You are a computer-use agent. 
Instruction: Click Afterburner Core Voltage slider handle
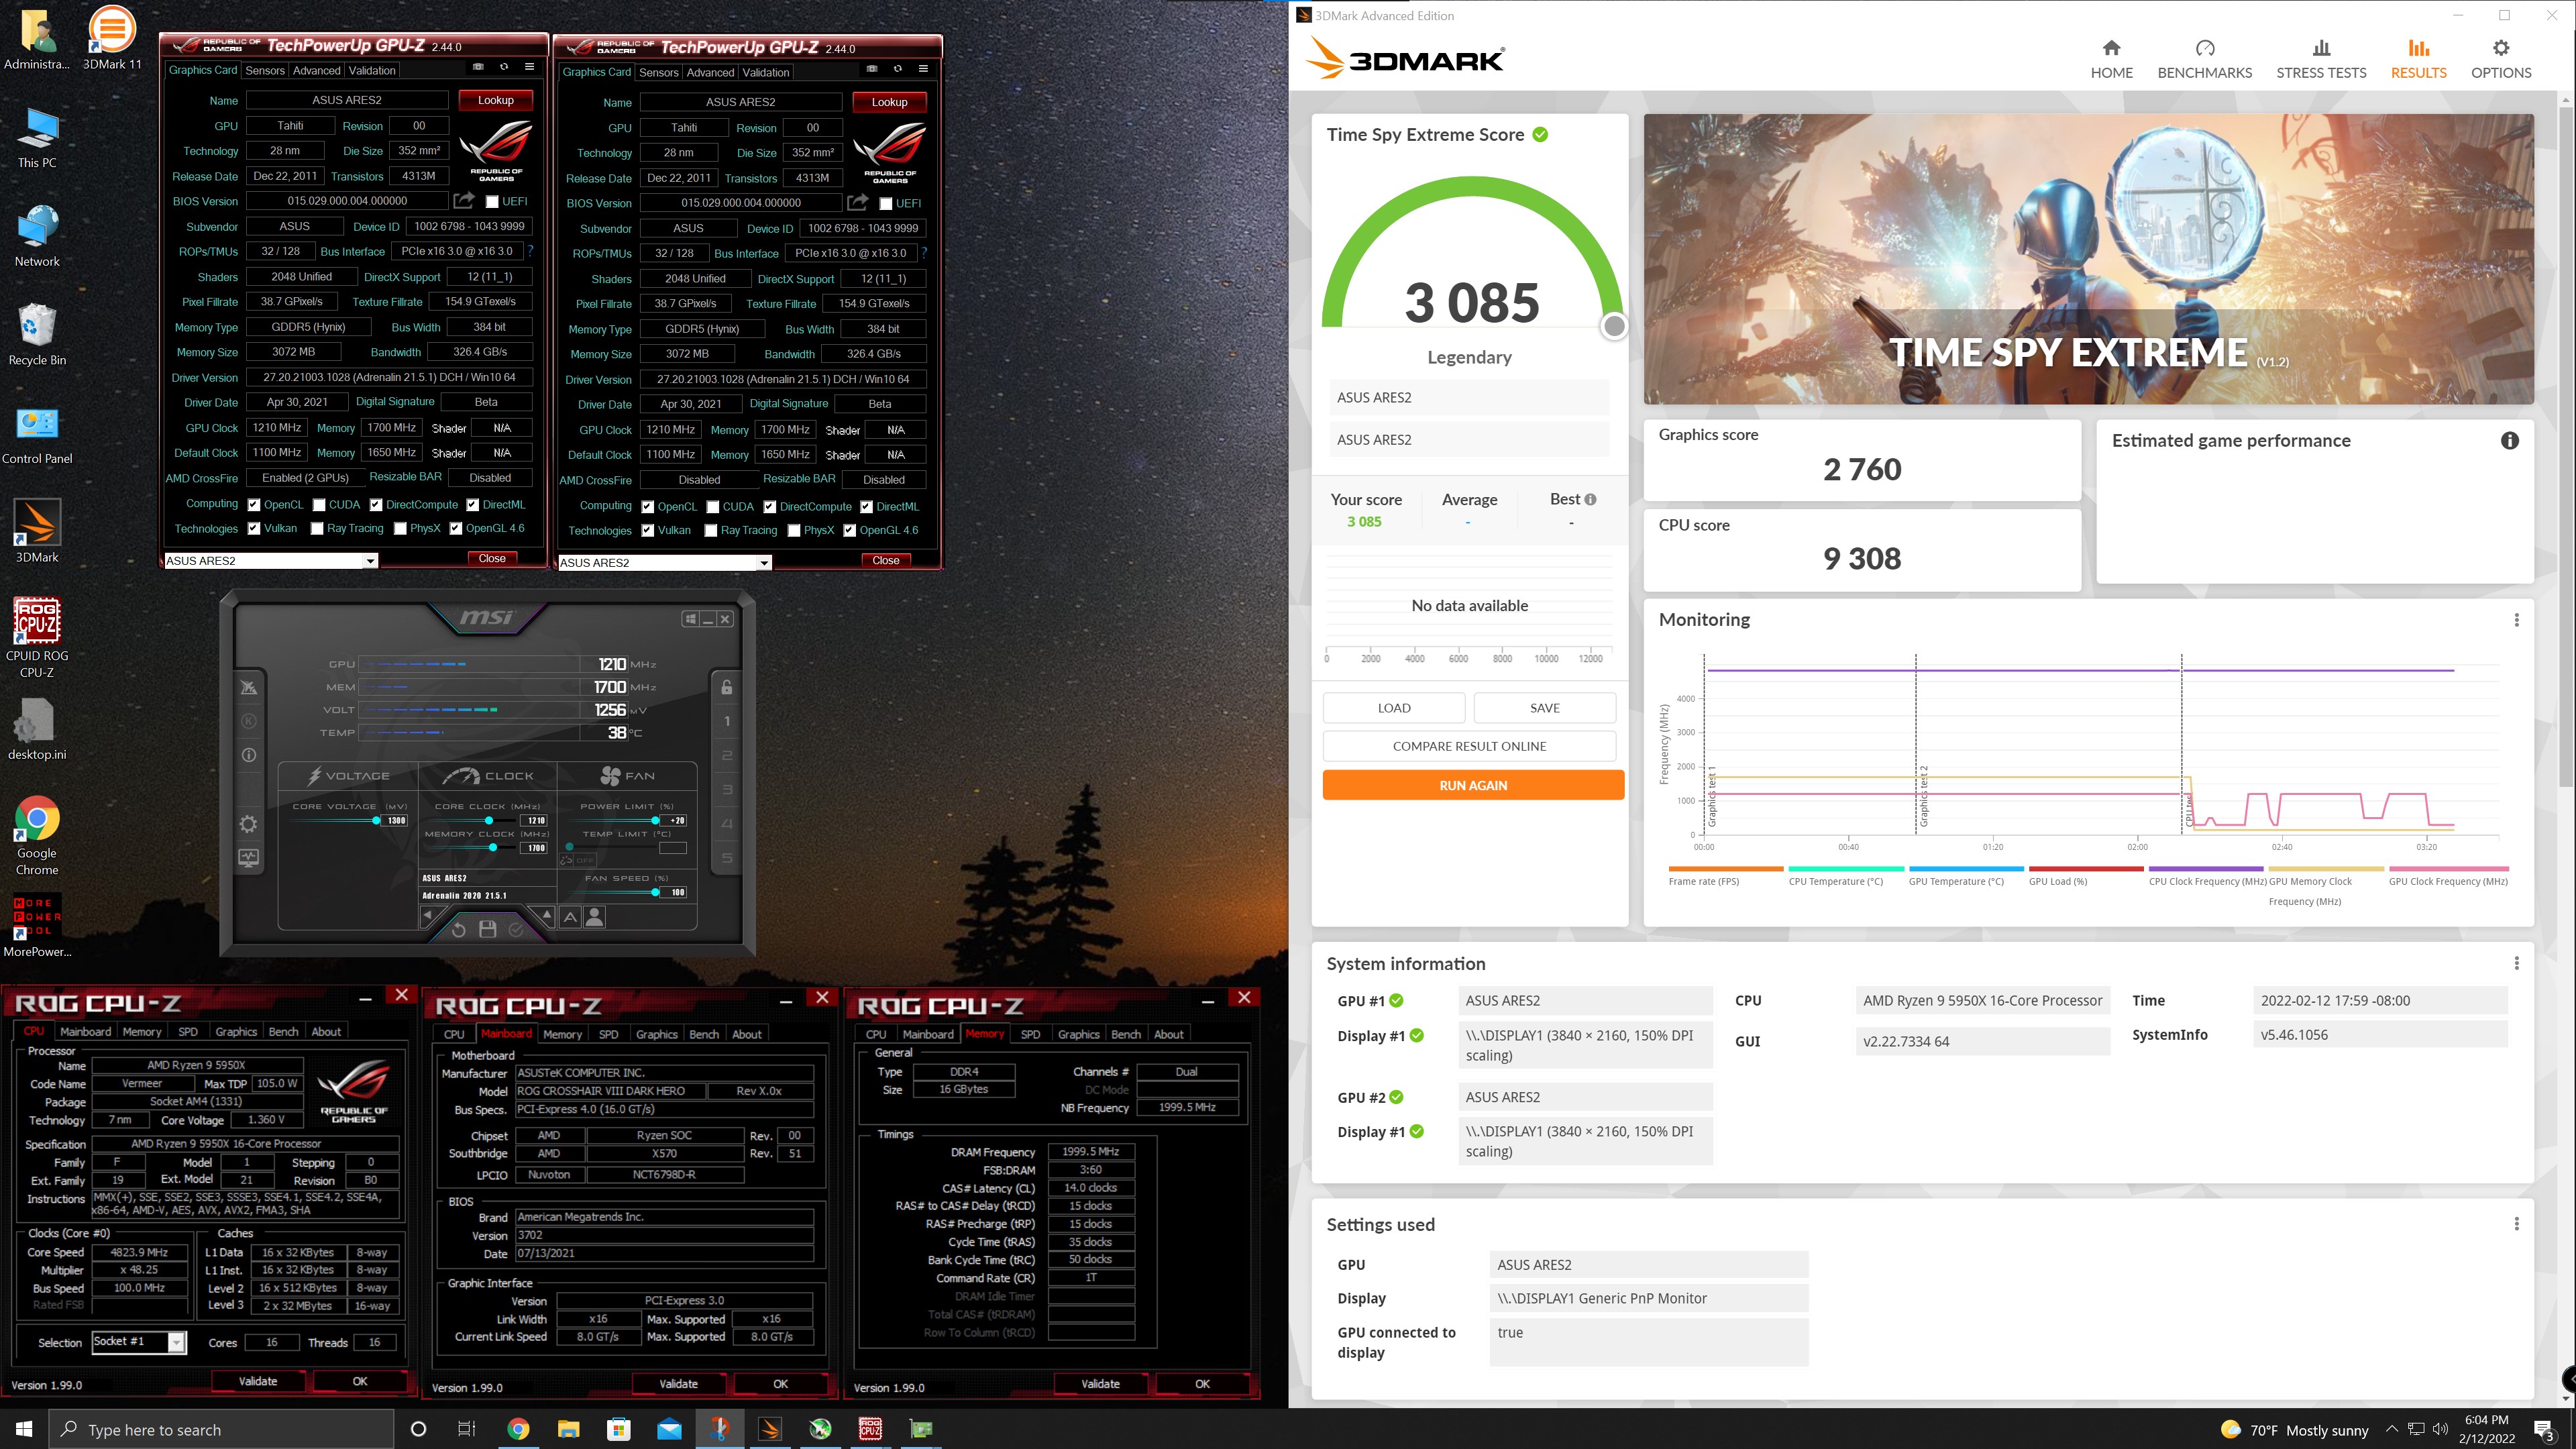pyautogui.click(x=377, y=820)
